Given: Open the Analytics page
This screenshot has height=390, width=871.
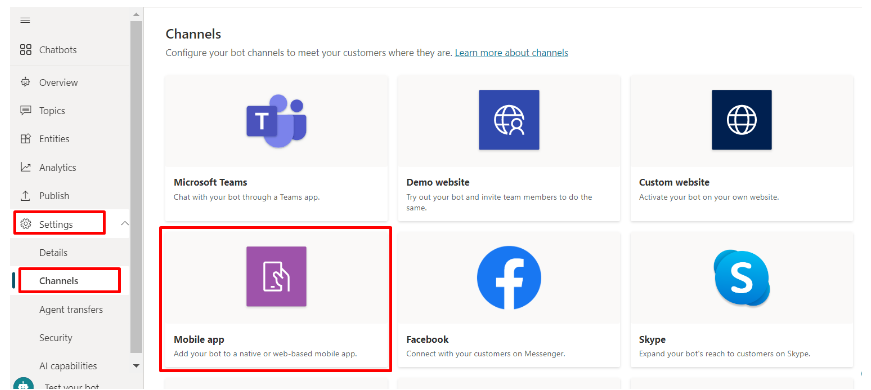Looking at the screenshot, I should 57,168.
